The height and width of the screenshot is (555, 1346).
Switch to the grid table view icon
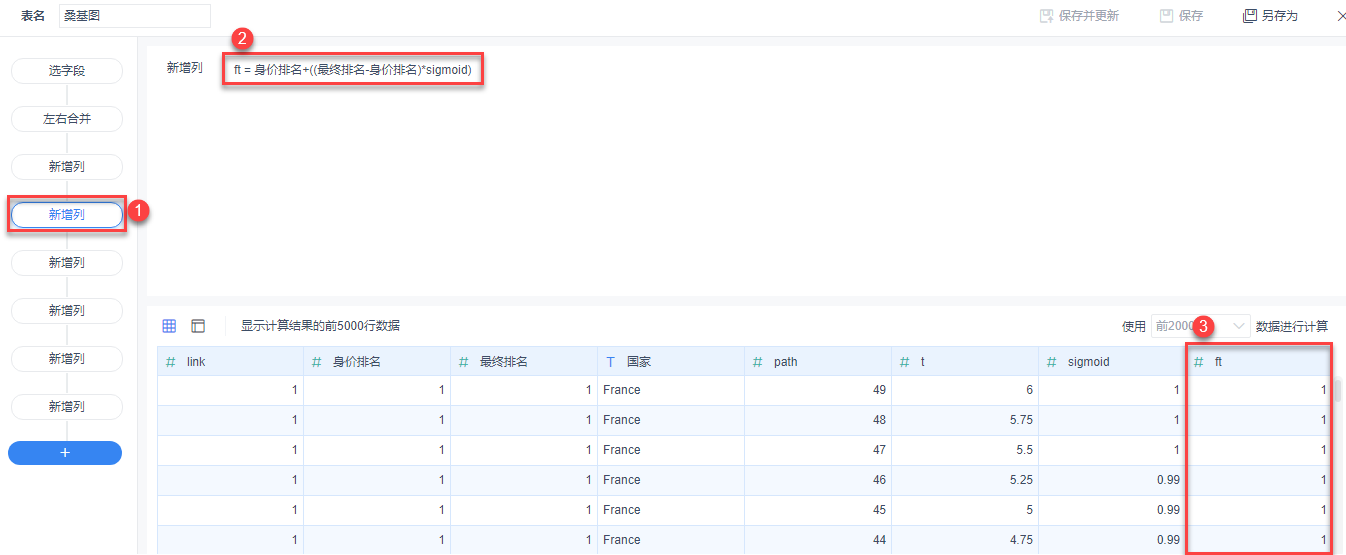169,326
